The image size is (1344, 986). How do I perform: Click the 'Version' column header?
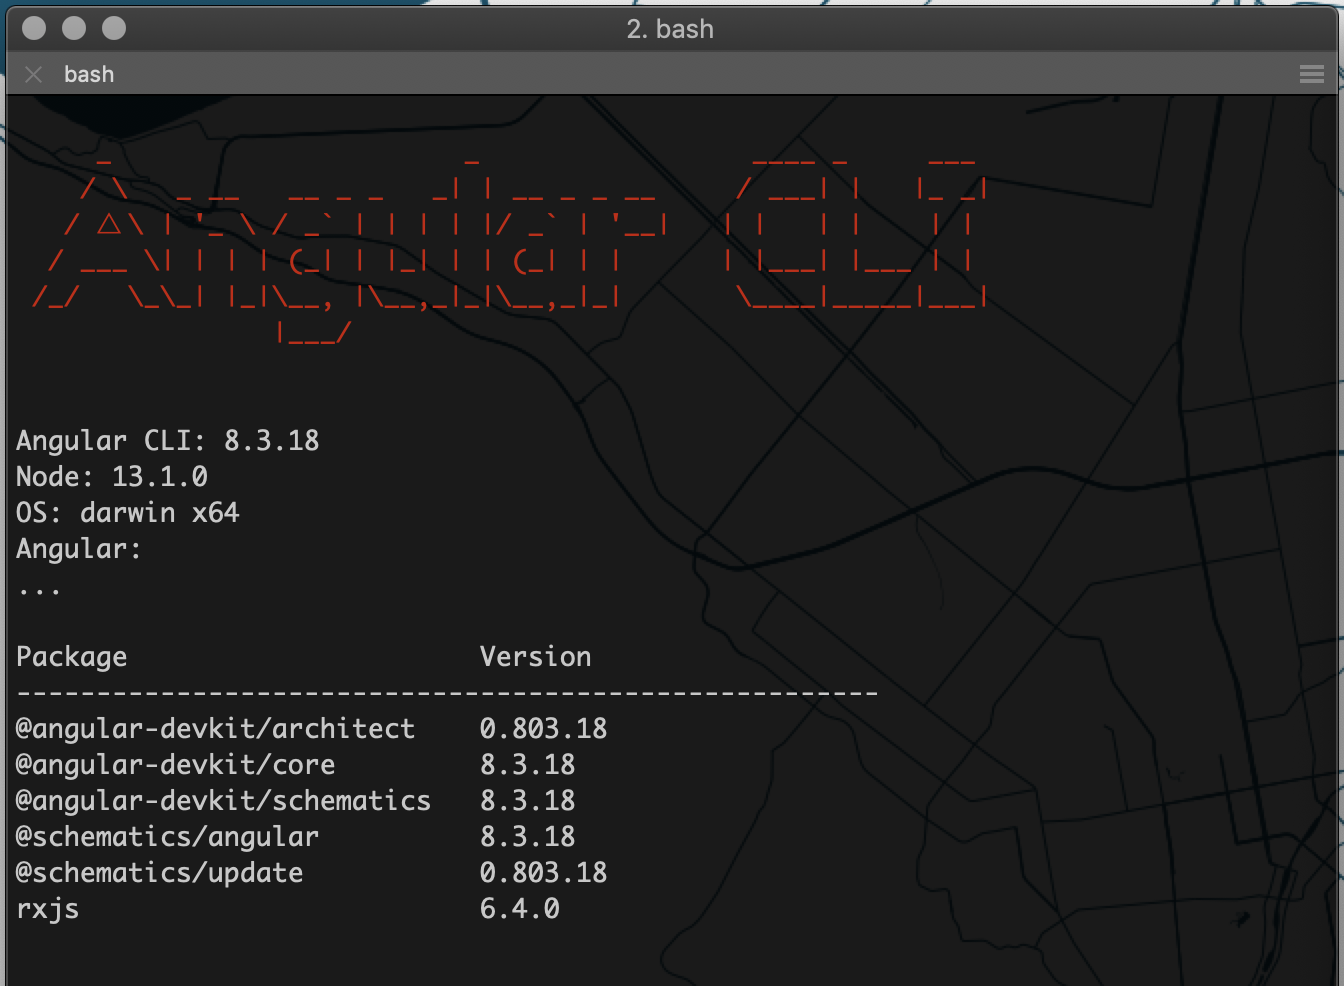pyautogui.click(x=536, y=656)
